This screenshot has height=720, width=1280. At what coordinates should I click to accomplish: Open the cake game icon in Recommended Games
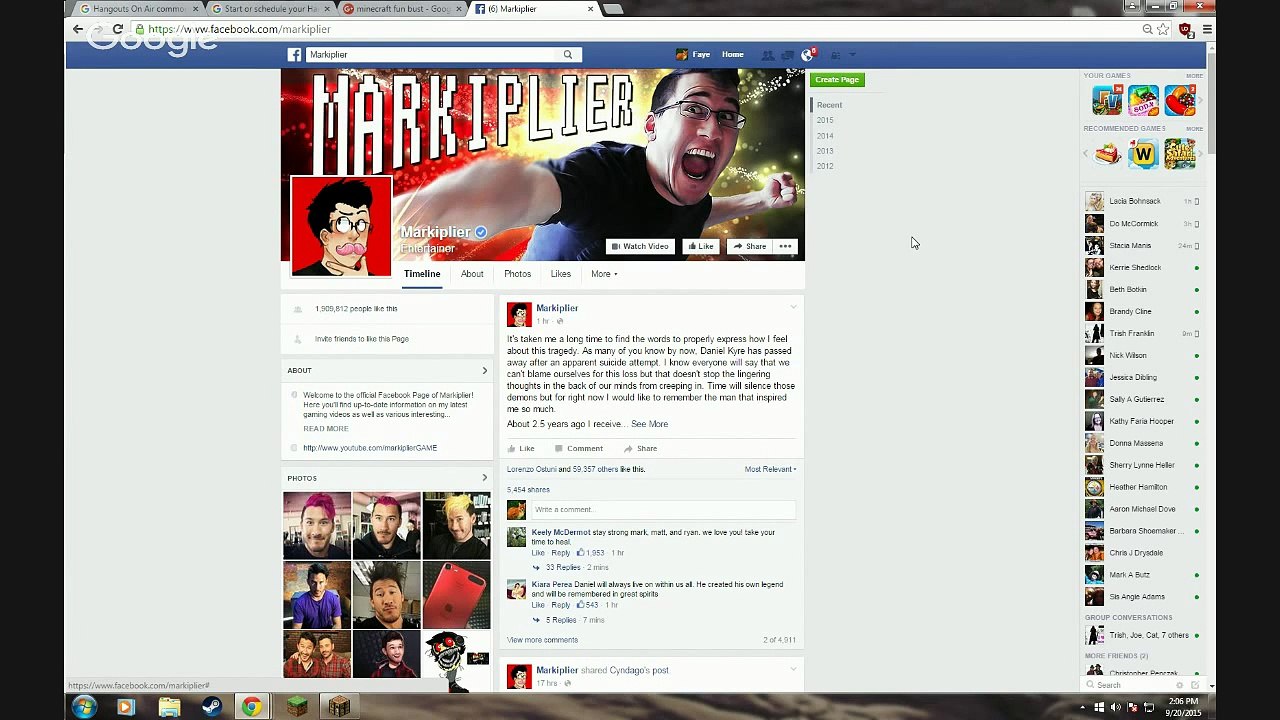point(1107,154)
